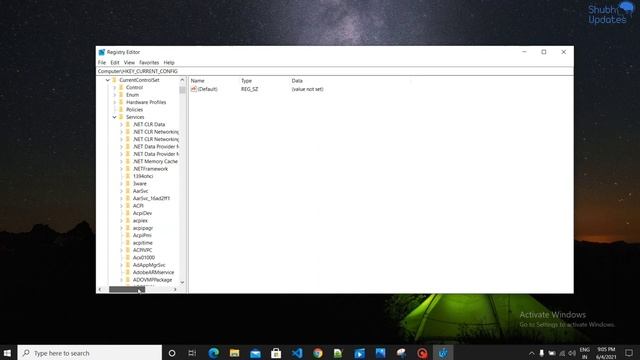Click the folder icon of Hardware Profiles
Image resolution: width=640 pixels, height=360 pixels.
tap(121, 102)
